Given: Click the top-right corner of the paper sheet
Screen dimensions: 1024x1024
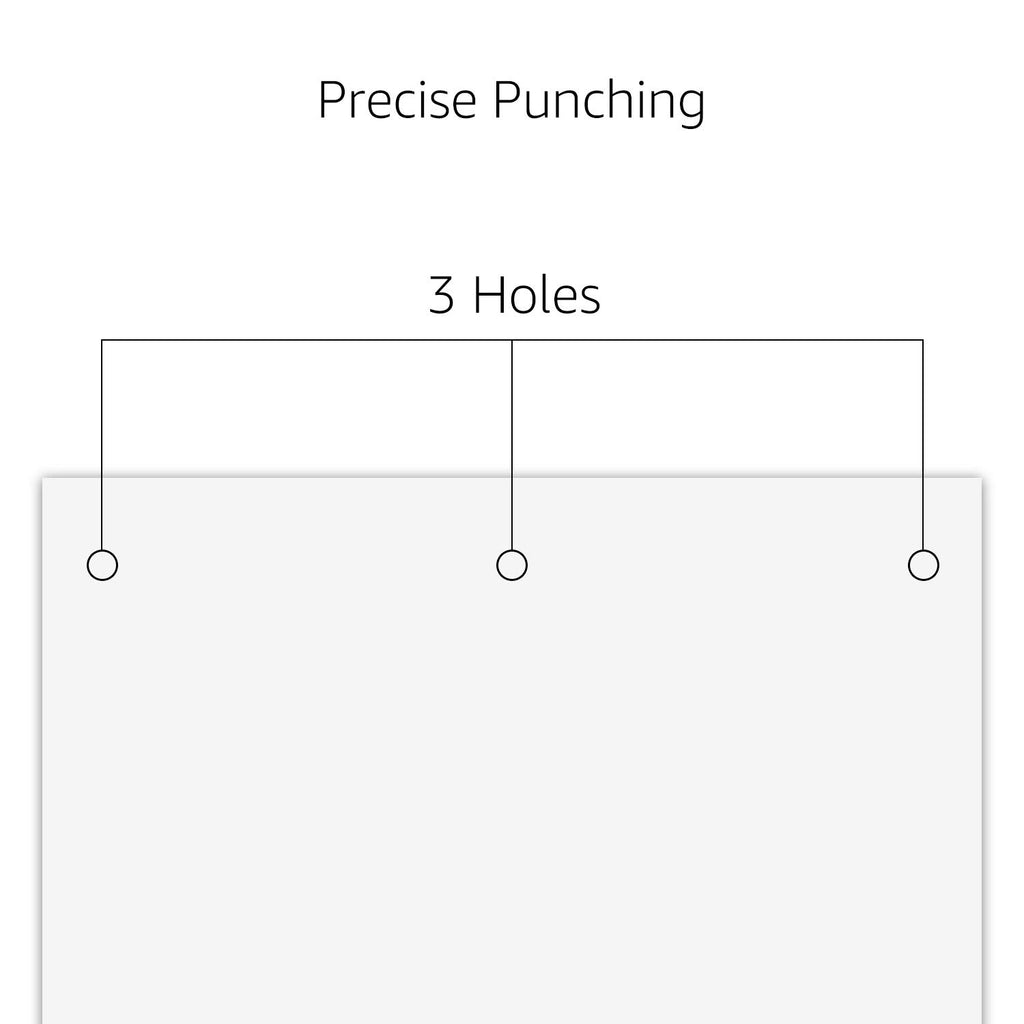Looking at the screenshot, I should 981,478.
